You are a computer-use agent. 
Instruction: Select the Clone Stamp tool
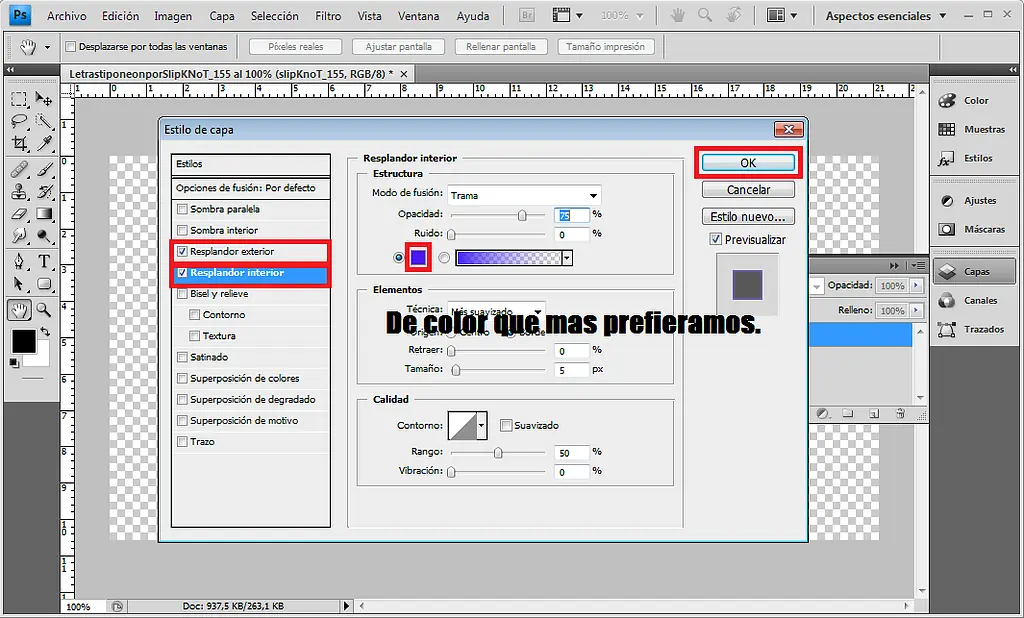[19, 192]
